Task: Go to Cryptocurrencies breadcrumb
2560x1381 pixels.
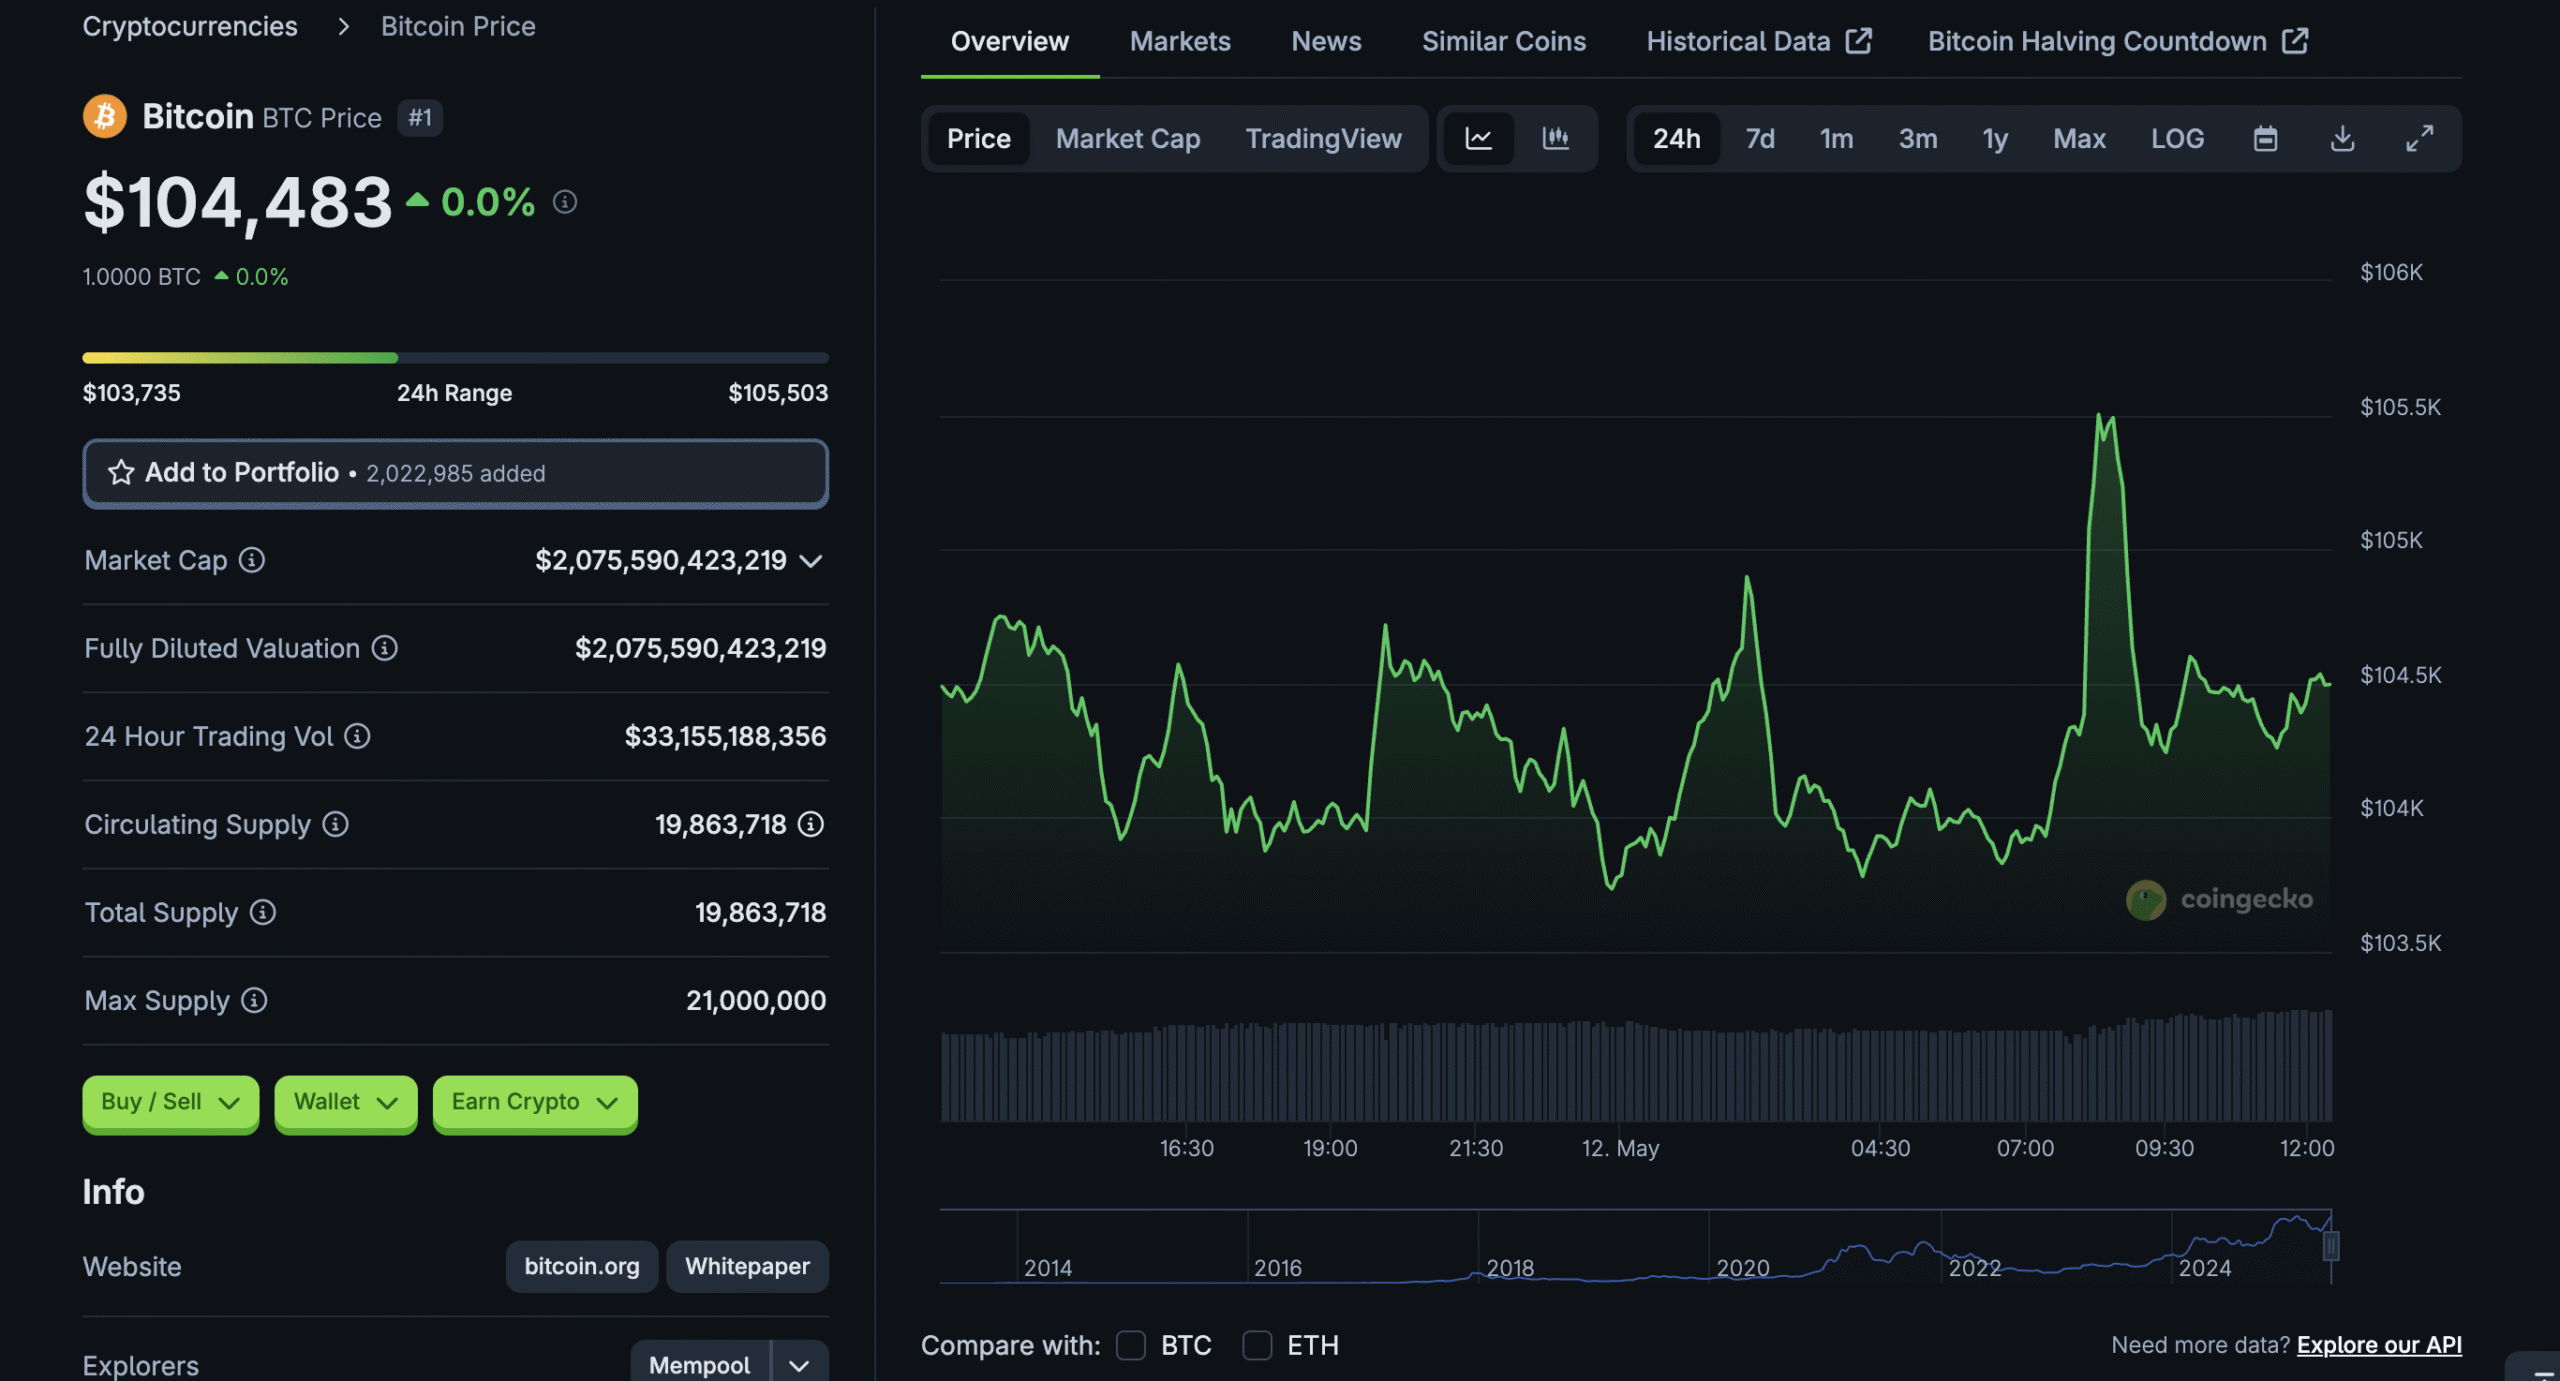Action: [x=190, y=26]
